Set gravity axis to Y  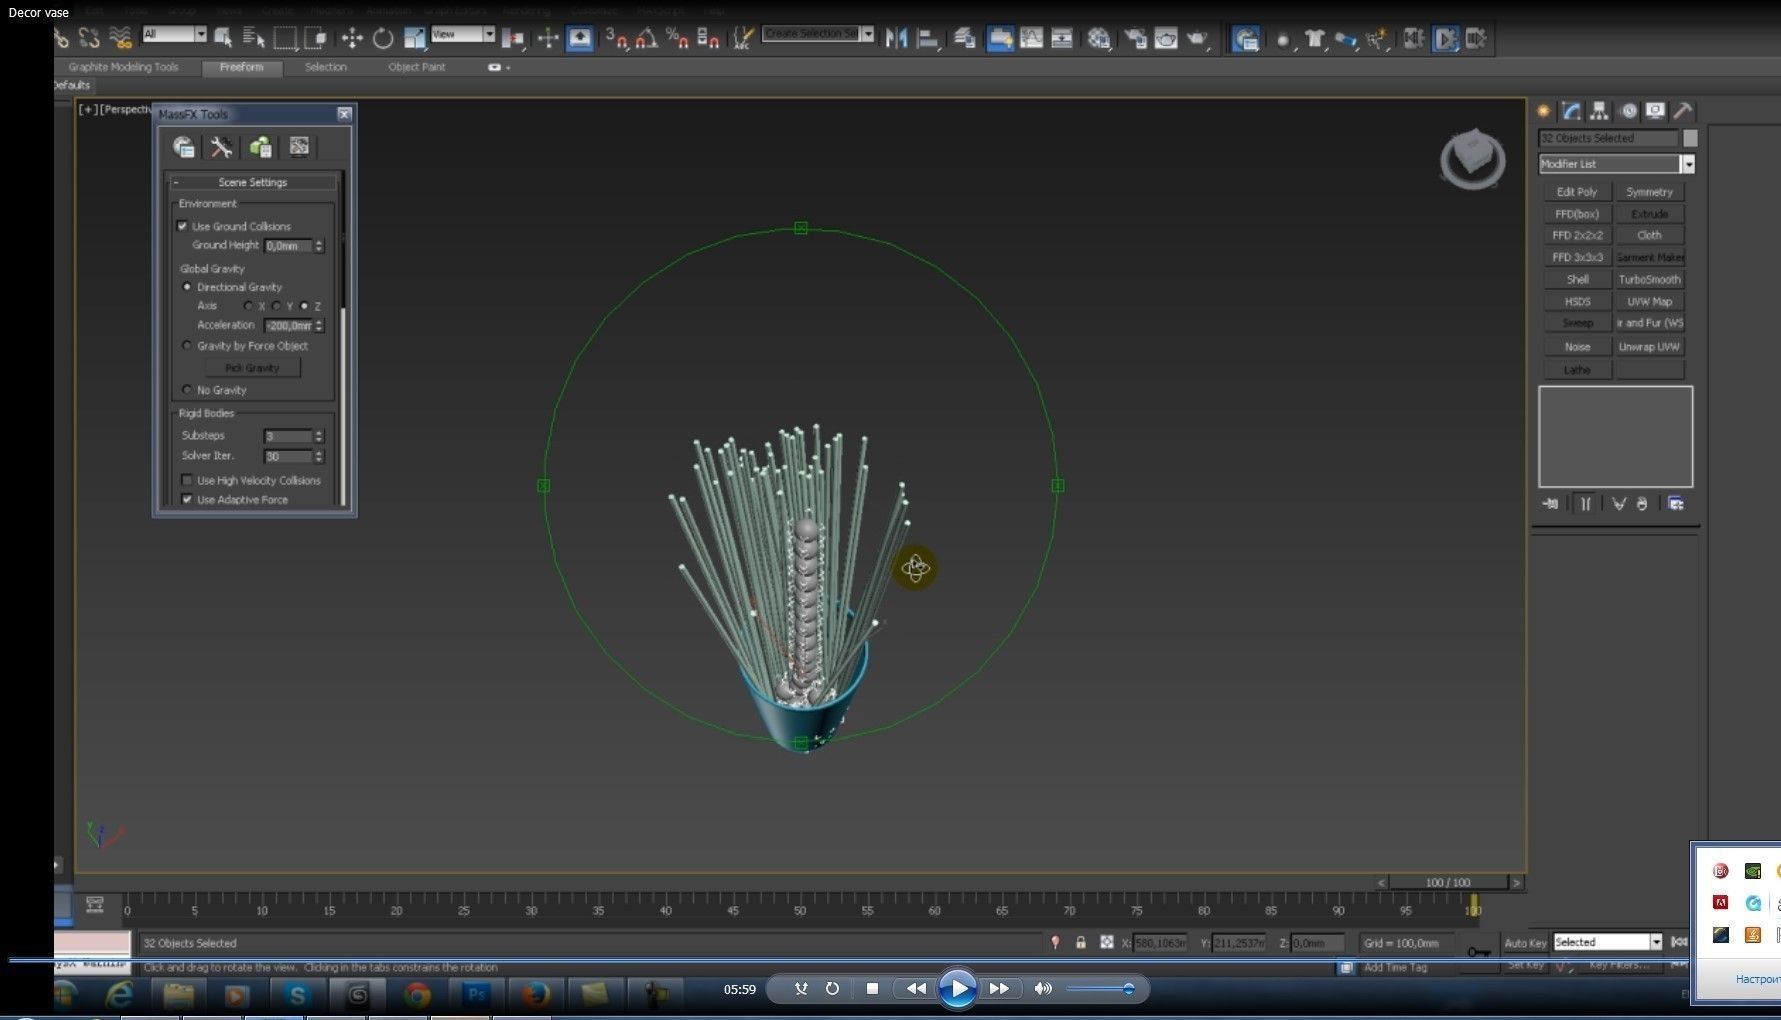pos(276,306)
